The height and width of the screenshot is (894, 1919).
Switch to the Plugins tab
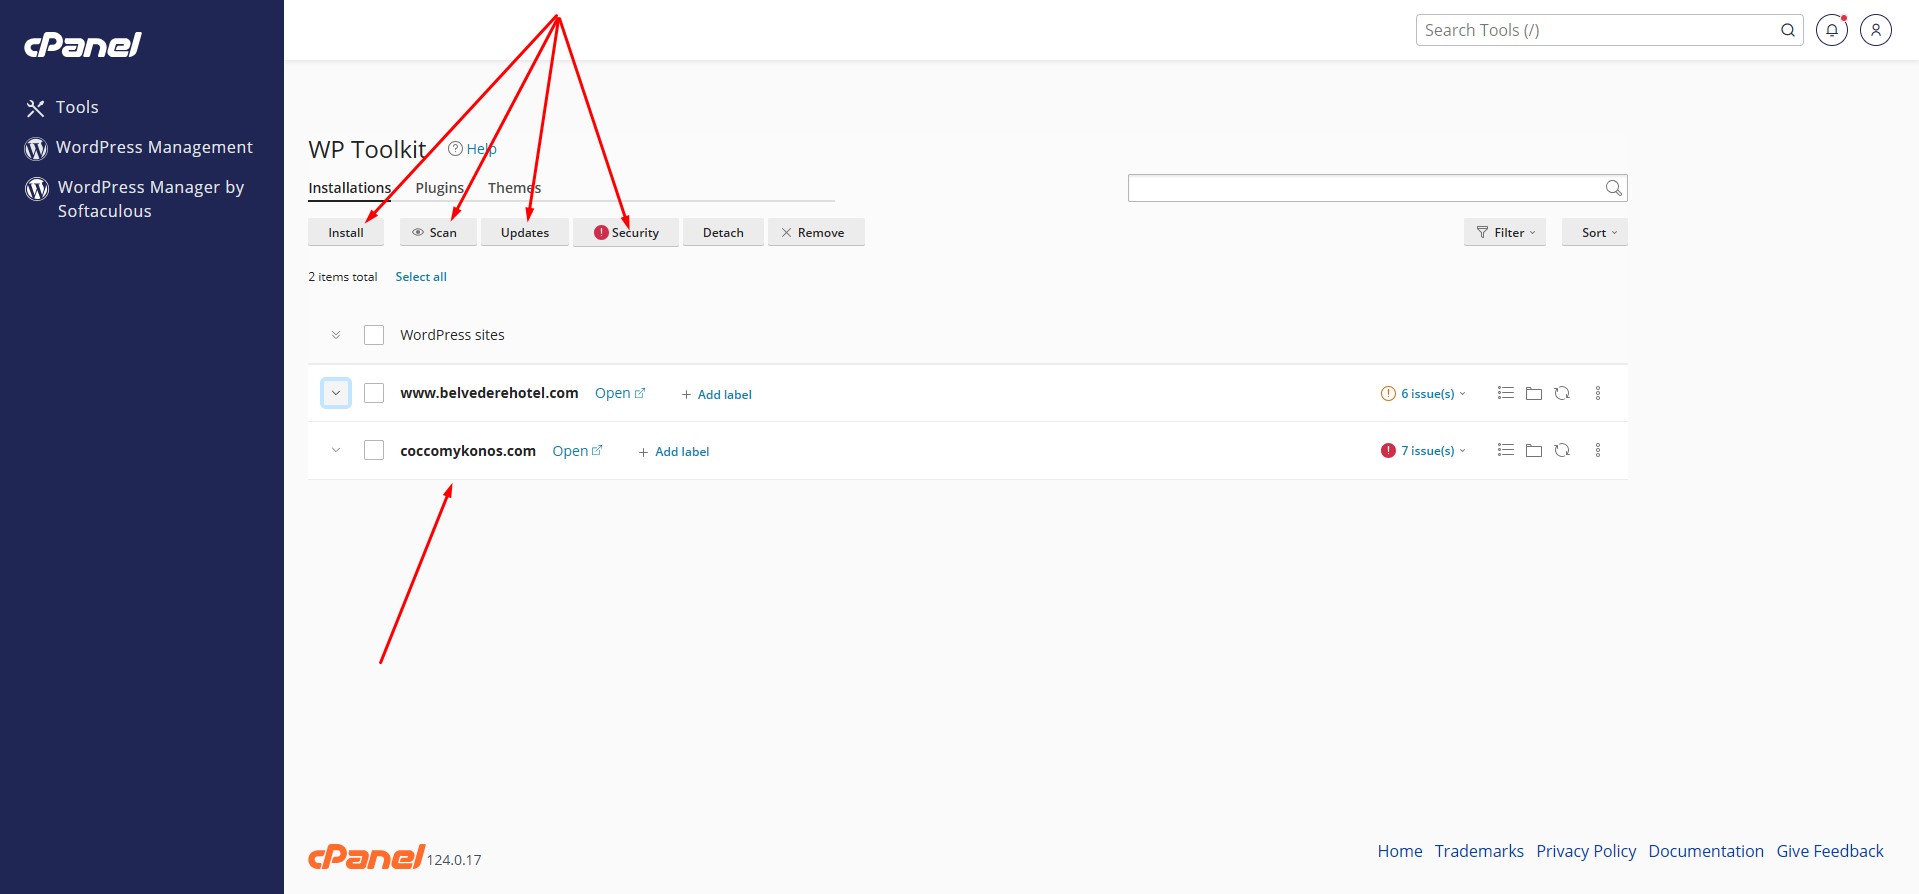click(x=439, y=188)
